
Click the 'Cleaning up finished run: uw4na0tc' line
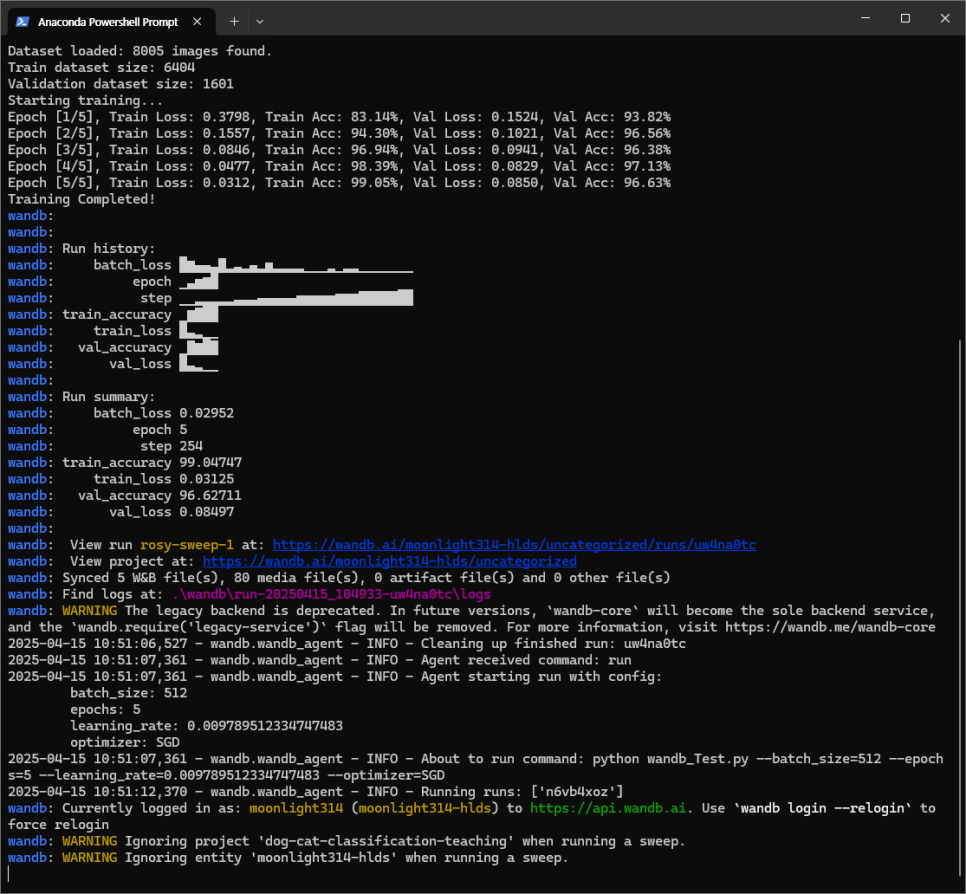point(347,643)
